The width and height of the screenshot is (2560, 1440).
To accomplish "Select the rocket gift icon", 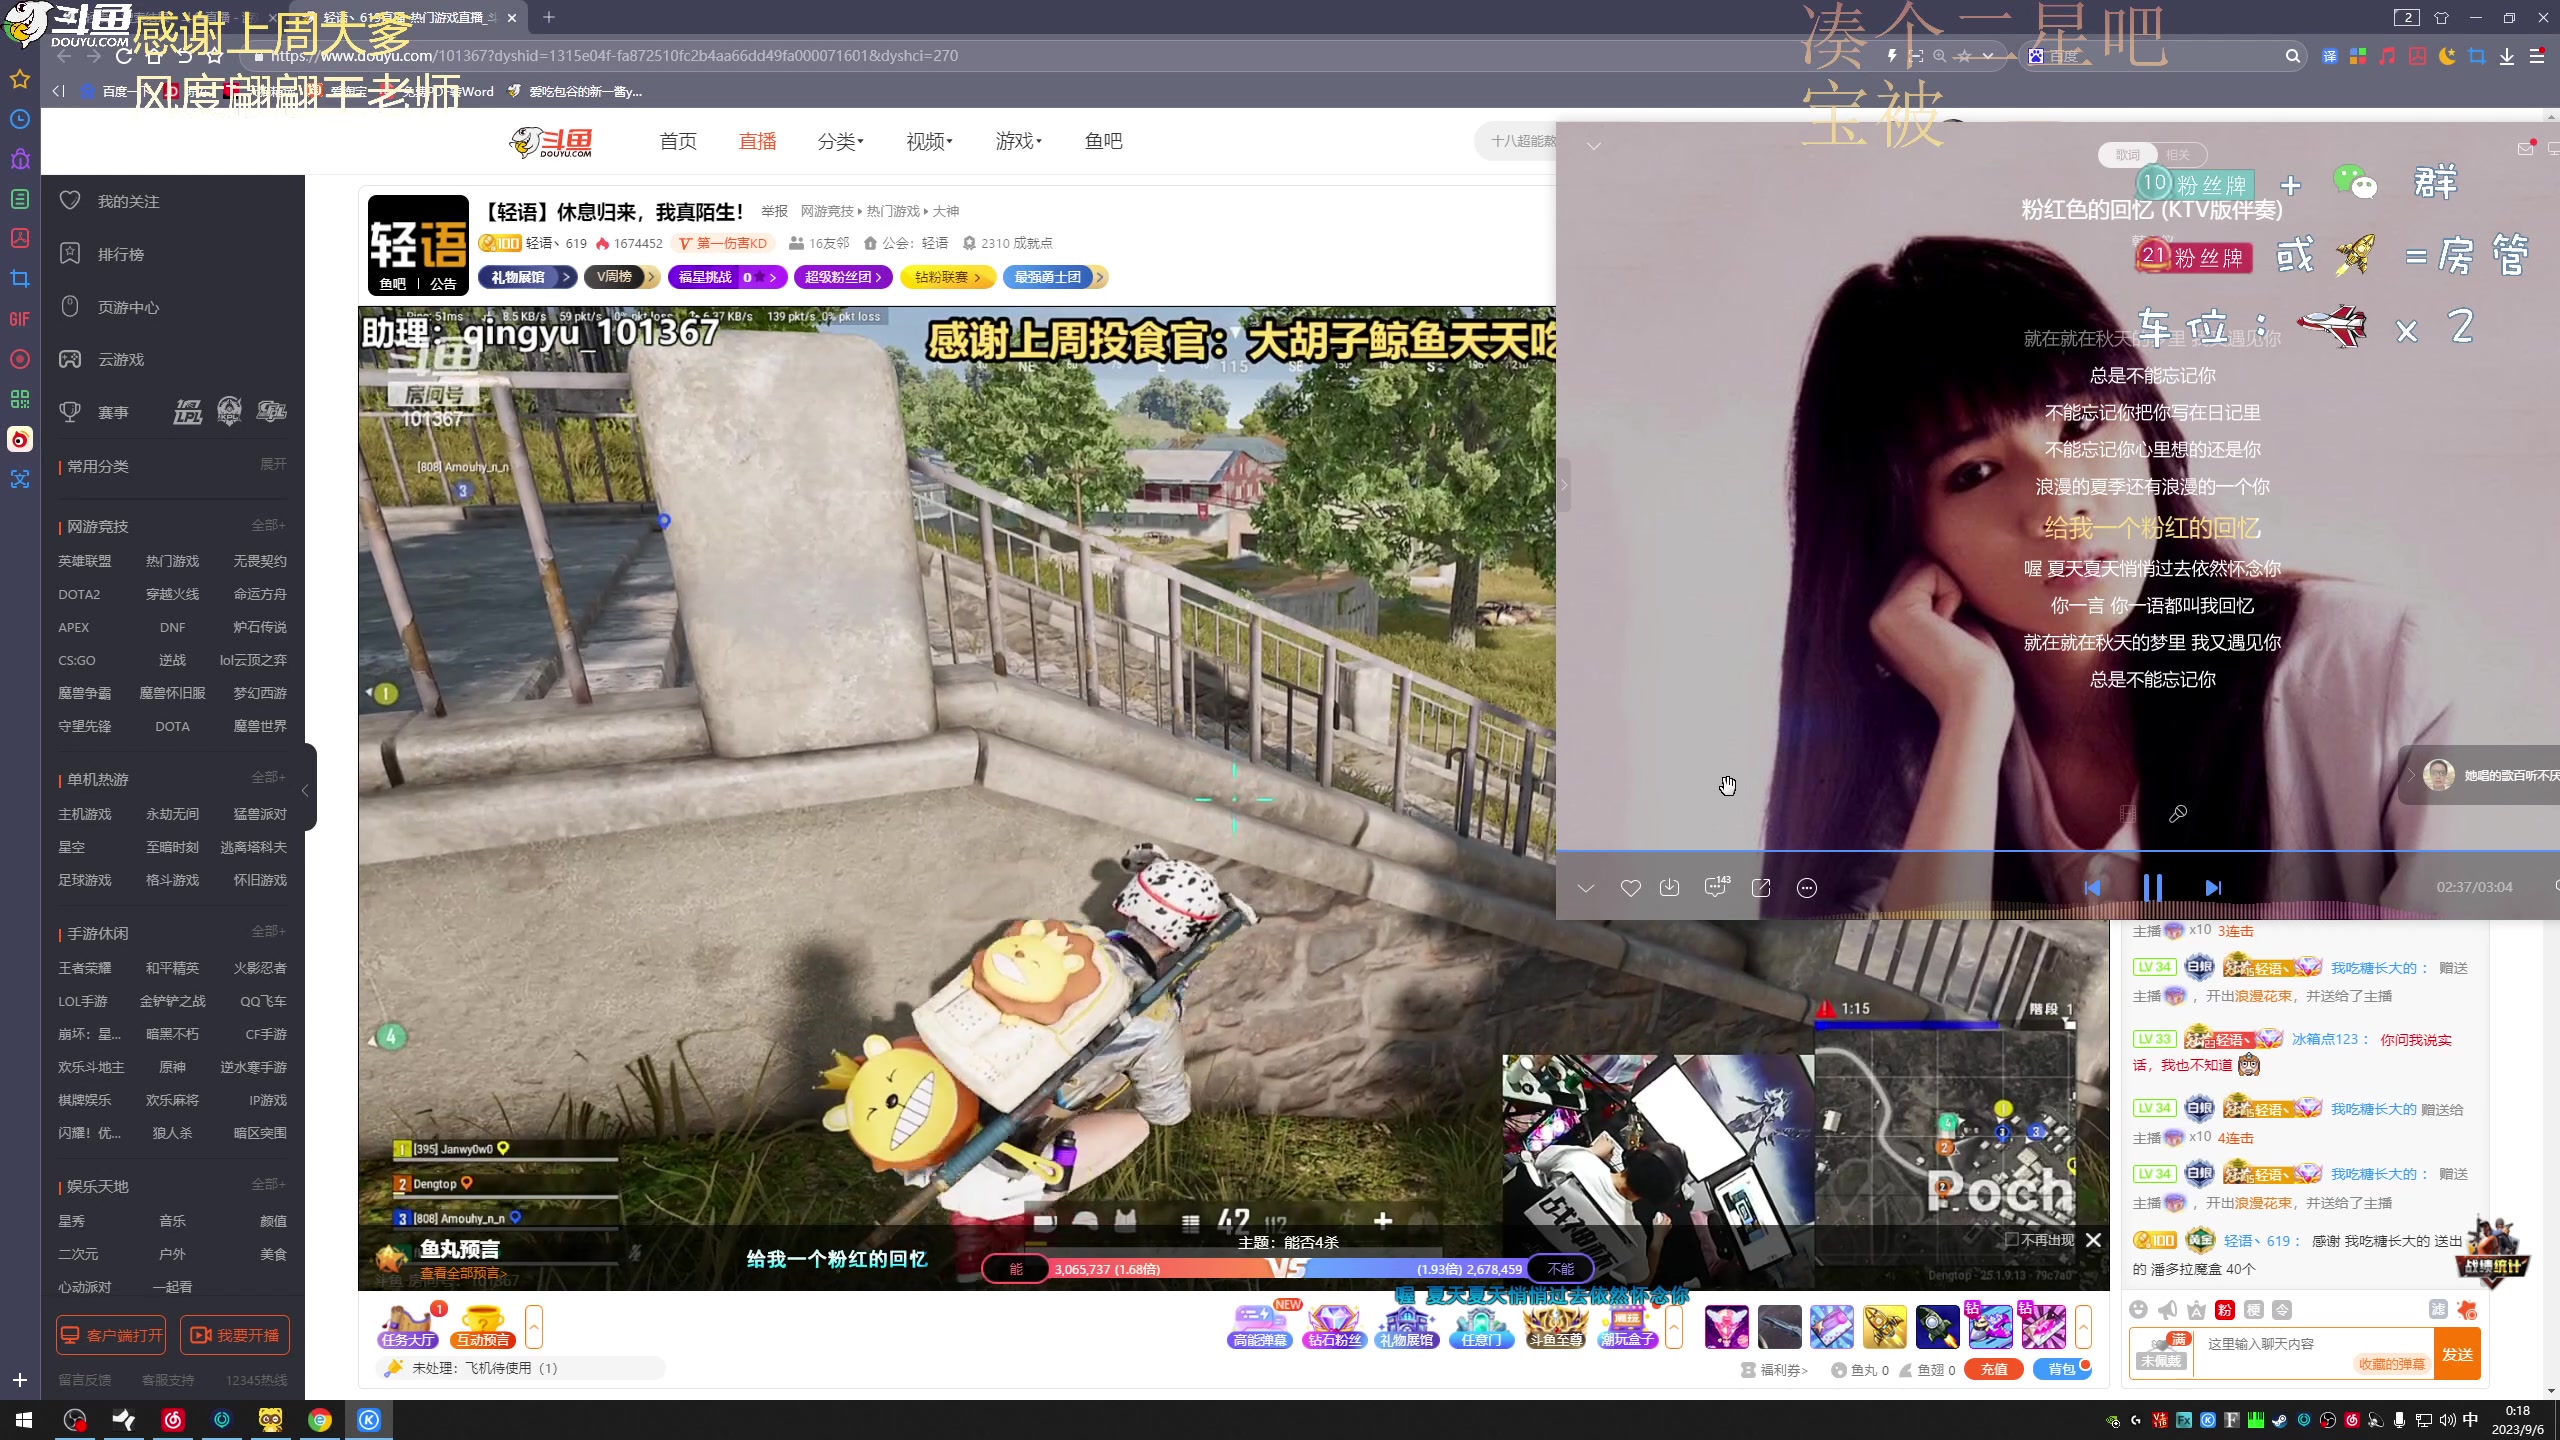I will click(1937, 1327).
